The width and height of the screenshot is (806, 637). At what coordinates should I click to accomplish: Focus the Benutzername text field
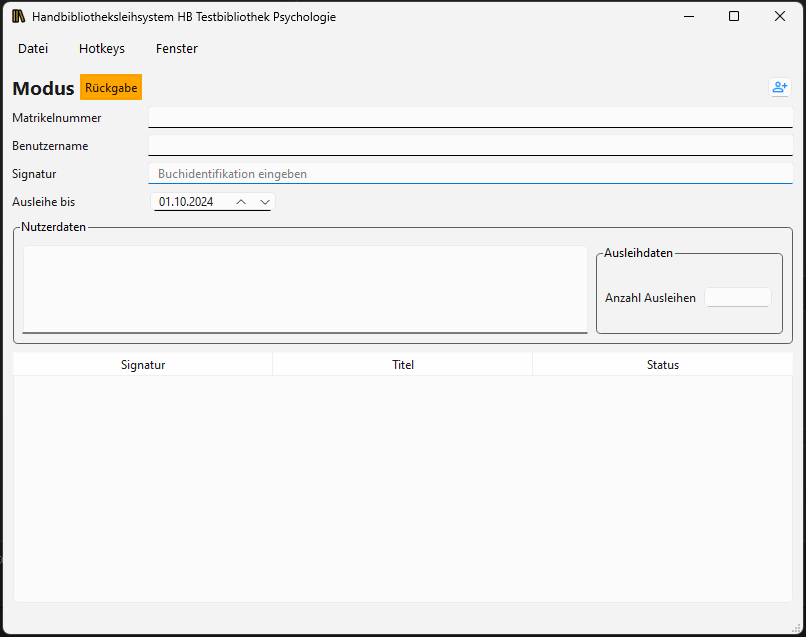(x=470, y=146)
